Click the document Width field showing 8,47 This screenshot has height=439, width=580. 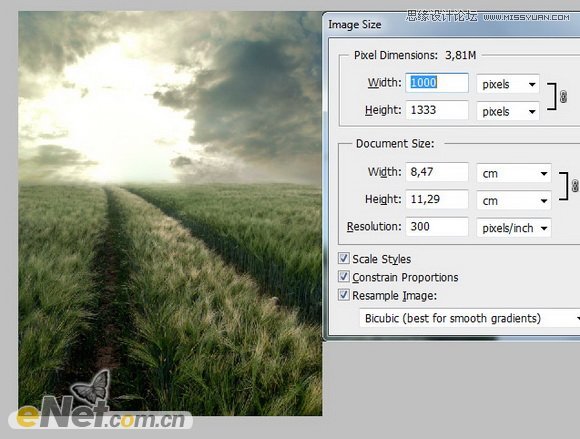coord(437,172)
